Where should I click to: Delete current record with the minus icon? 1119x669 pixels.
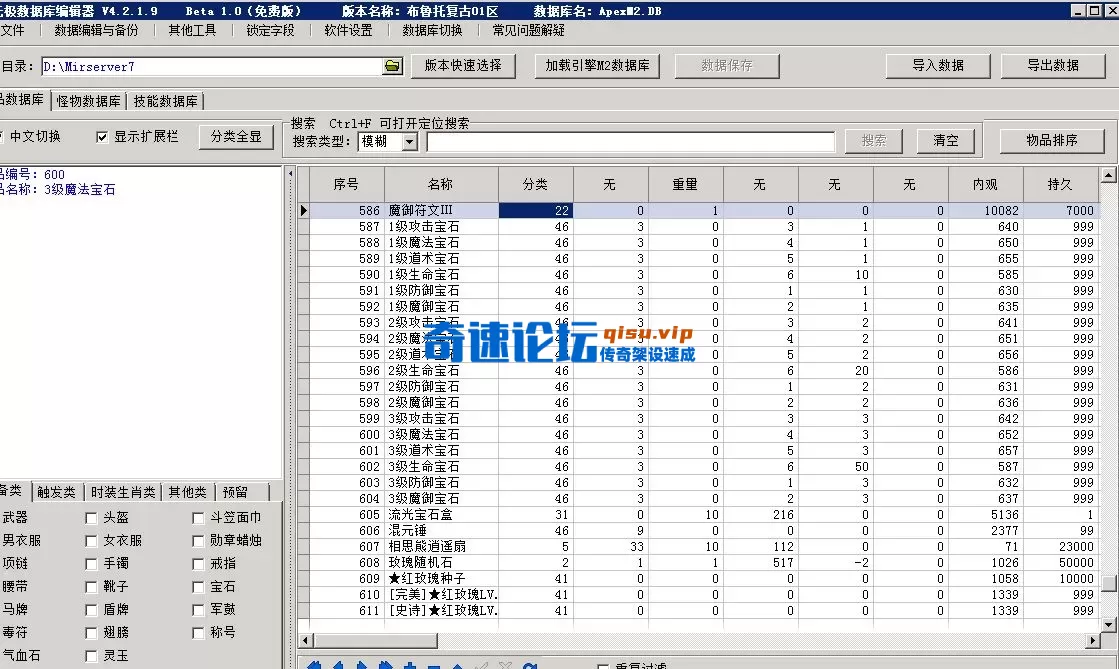click(x=436, y=663)
